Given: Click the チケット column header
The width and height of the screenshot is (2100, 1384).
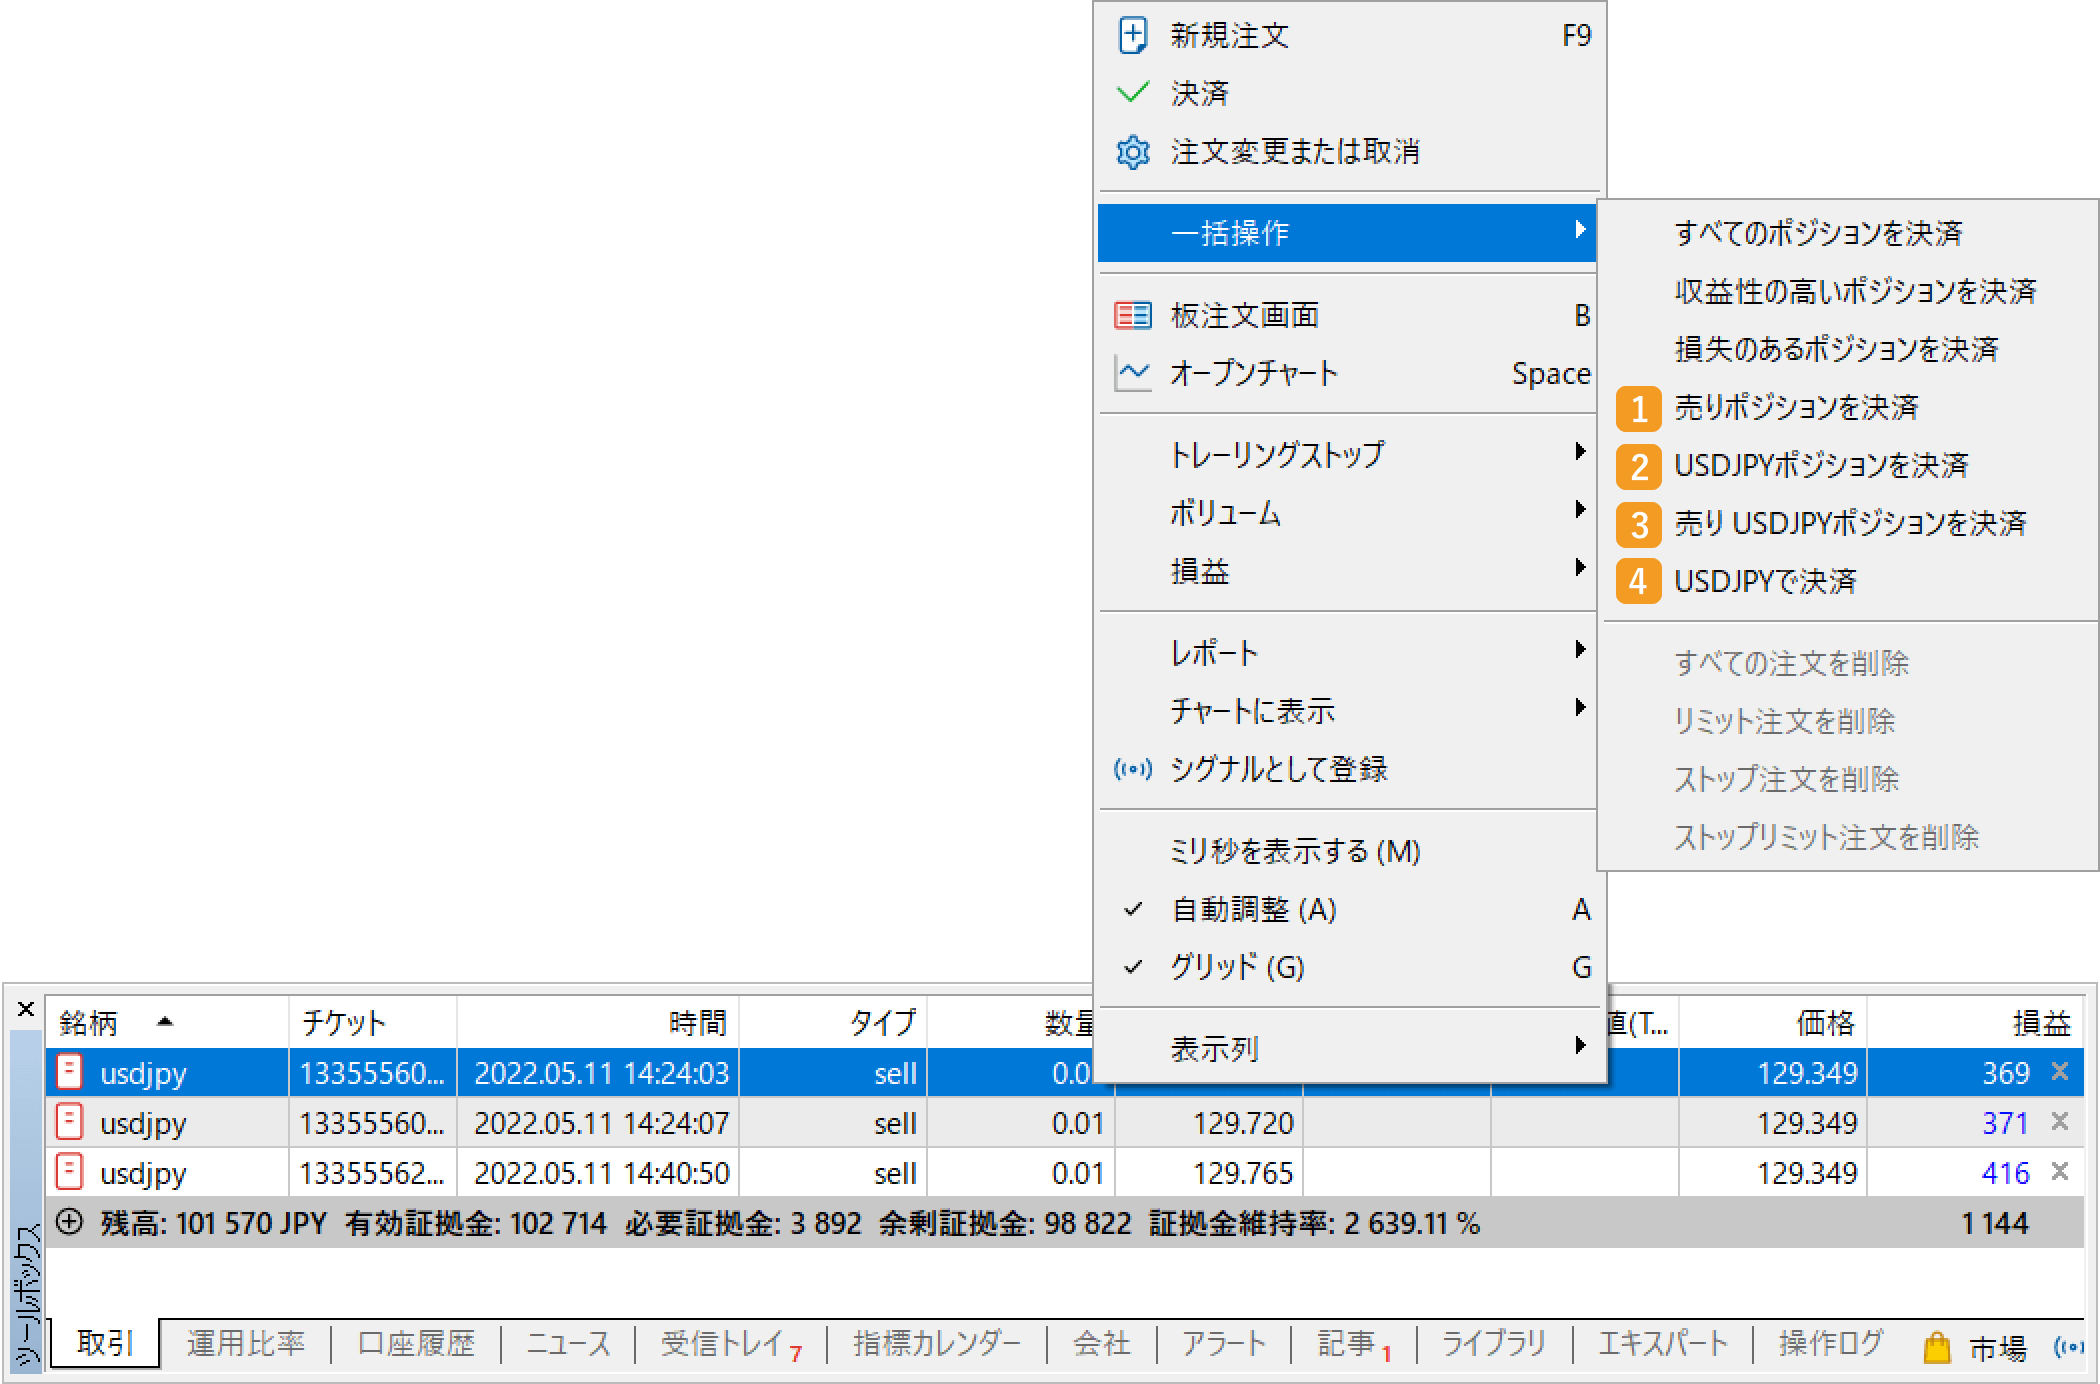Looking at the screenshot, I should (x=373, y=1022).
